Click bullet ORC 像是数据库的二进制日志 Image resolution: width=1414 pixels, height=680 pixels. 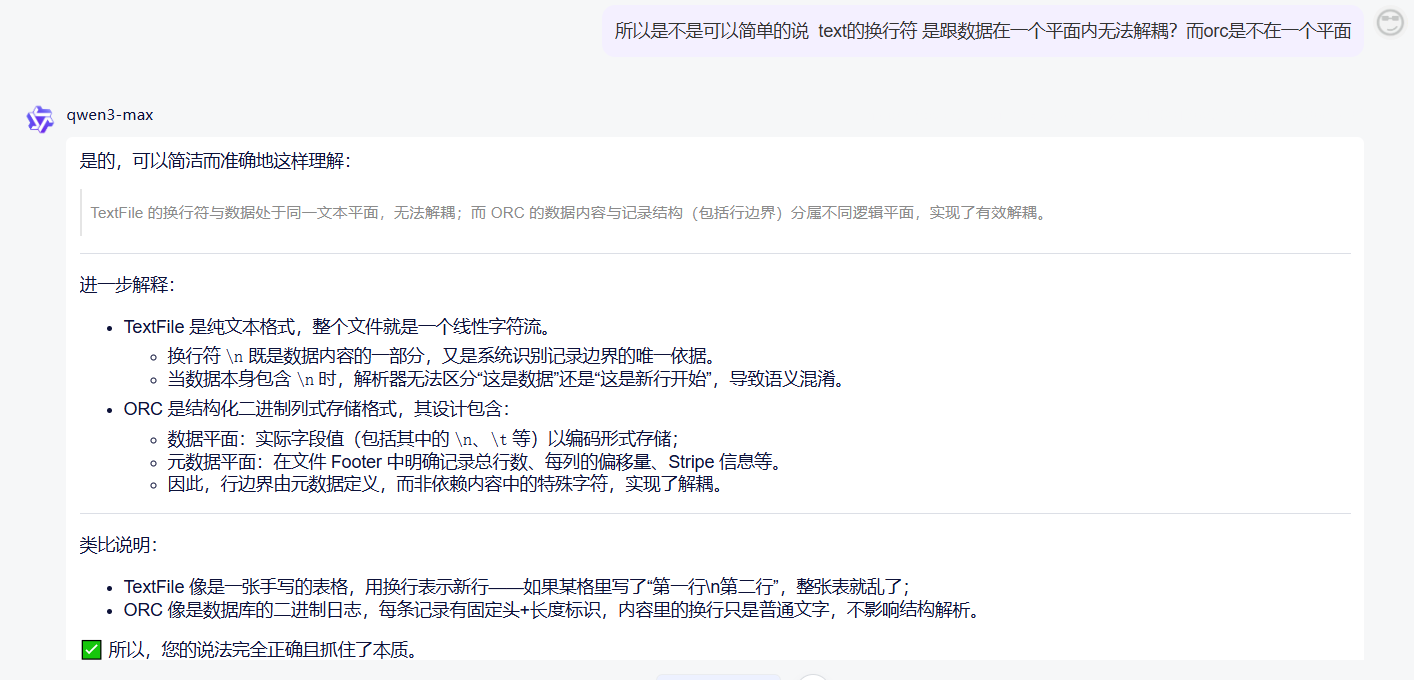click(551, 611)
